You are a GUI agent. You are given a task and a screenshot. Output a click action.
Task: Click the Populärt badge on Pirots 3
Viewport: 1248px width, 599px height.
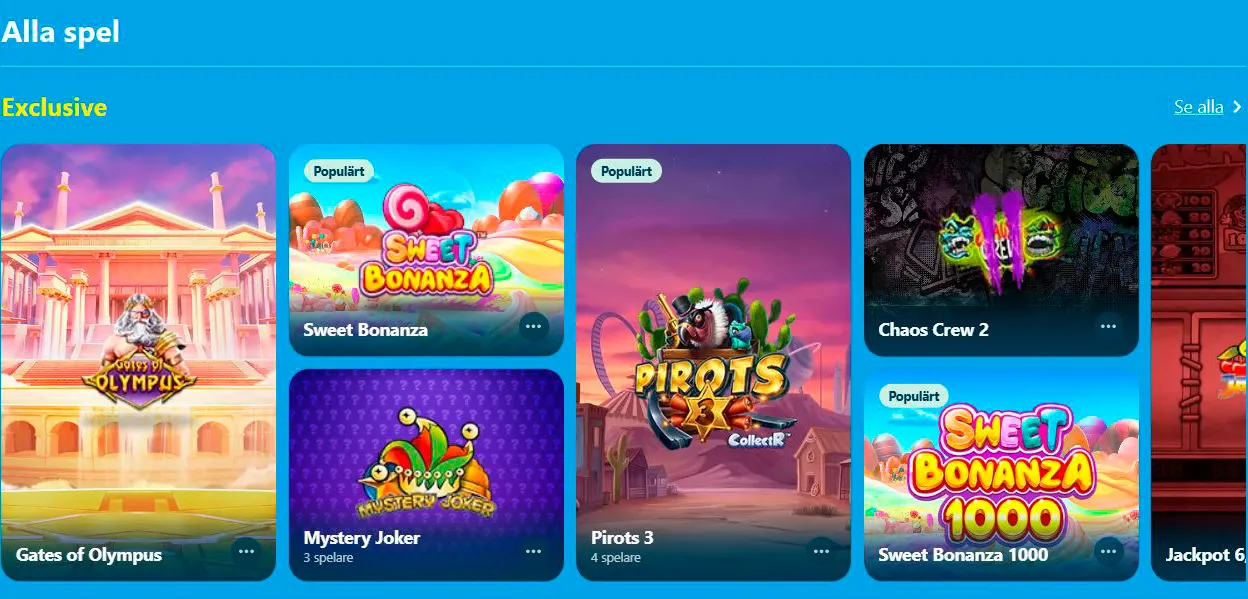click(626, 171)
